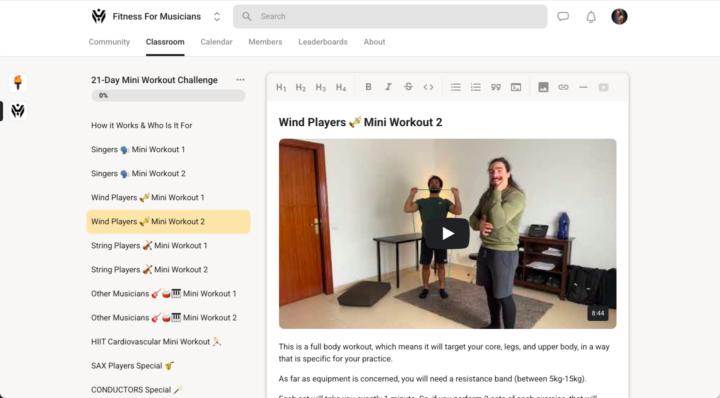Insert a link
The width and height of the screenshot is (720, 398).
tap(563, 87)
